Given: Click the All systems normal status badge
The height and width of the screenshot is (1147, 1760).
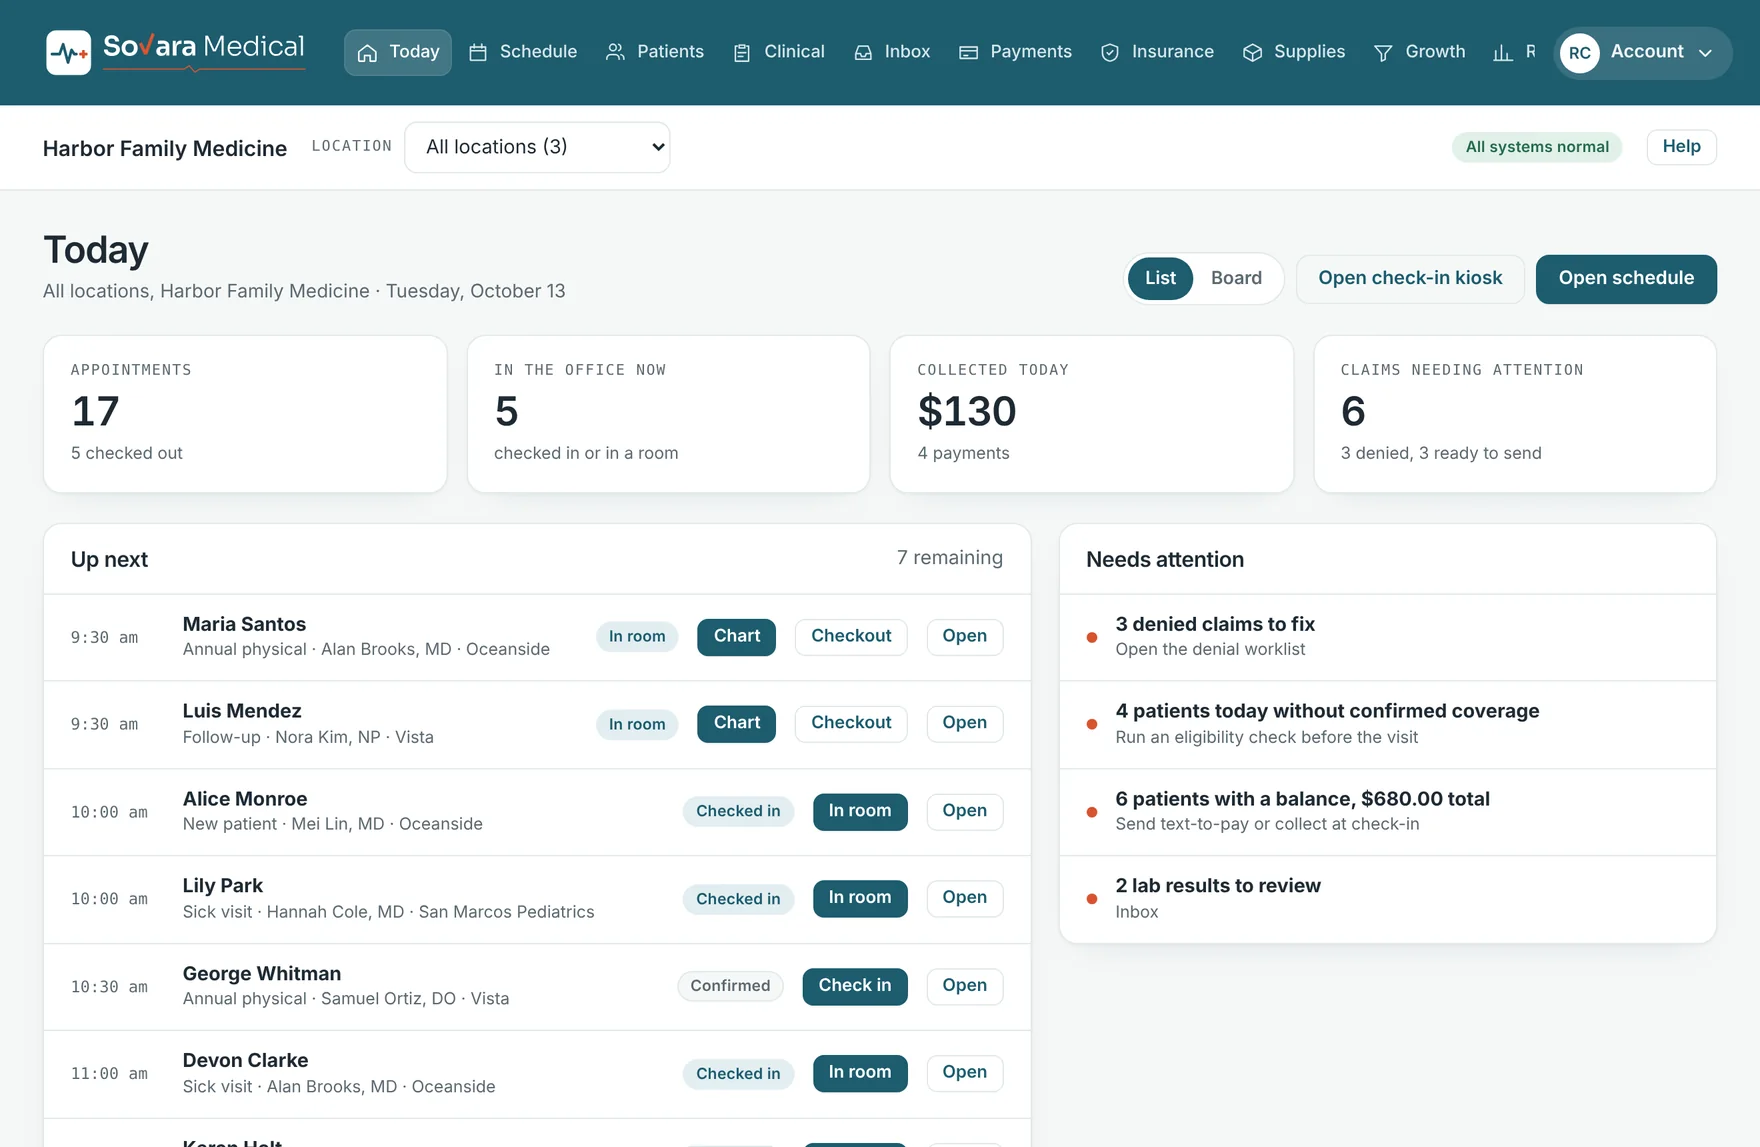Looking at the screenshot, I should 1537,147.
